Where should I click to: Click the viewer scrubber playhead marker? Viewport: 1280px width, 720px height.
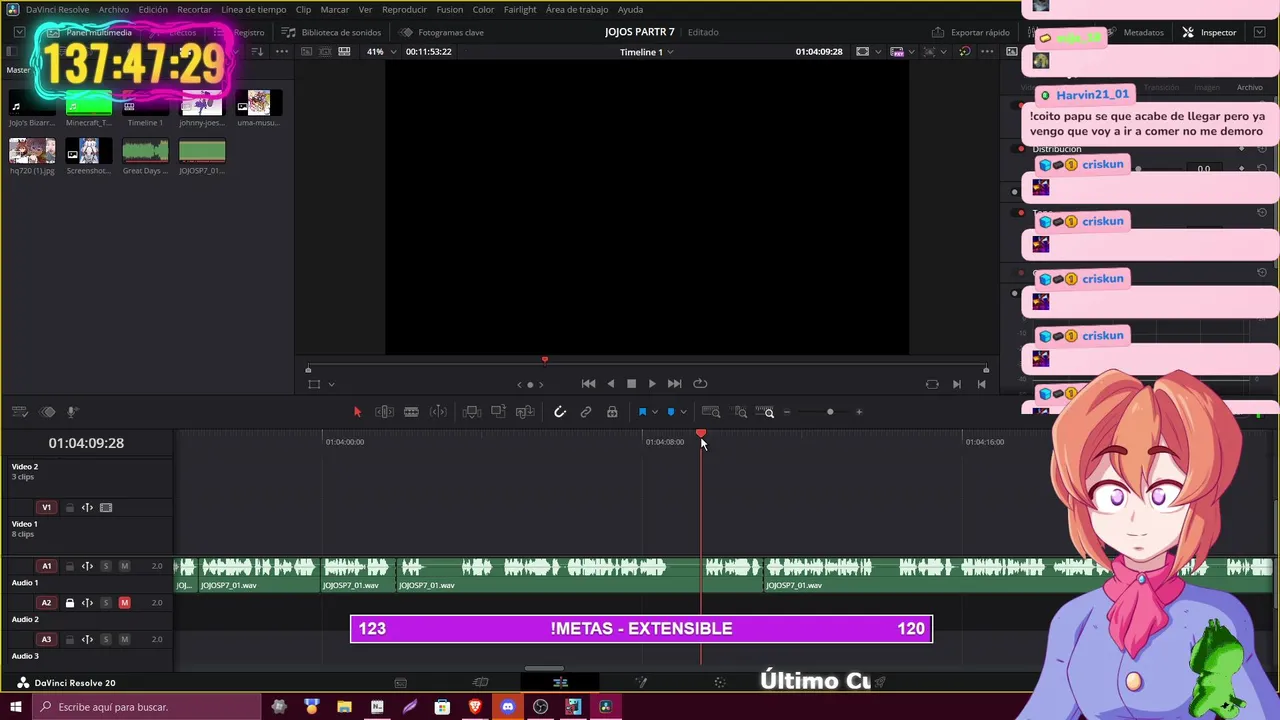[x=544, y=360]
